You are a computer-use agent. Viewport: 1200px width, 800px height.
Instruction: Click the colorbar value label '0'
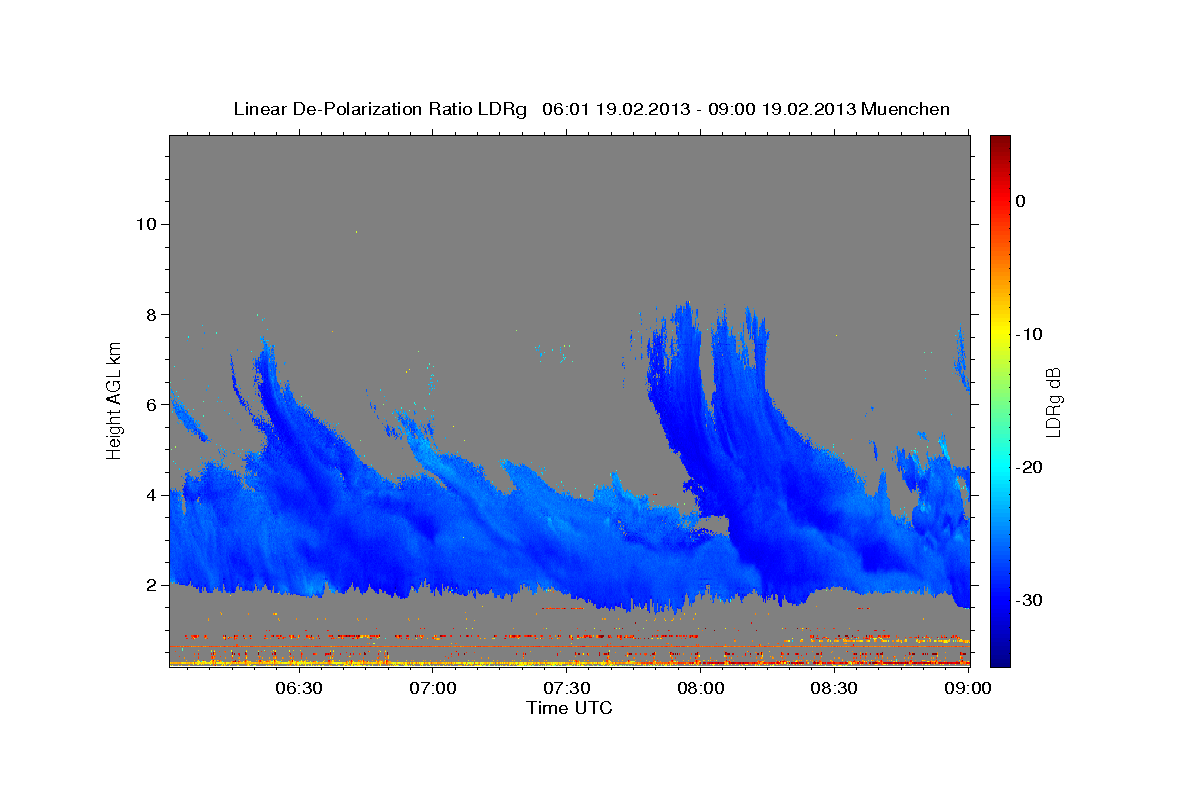1020,201
